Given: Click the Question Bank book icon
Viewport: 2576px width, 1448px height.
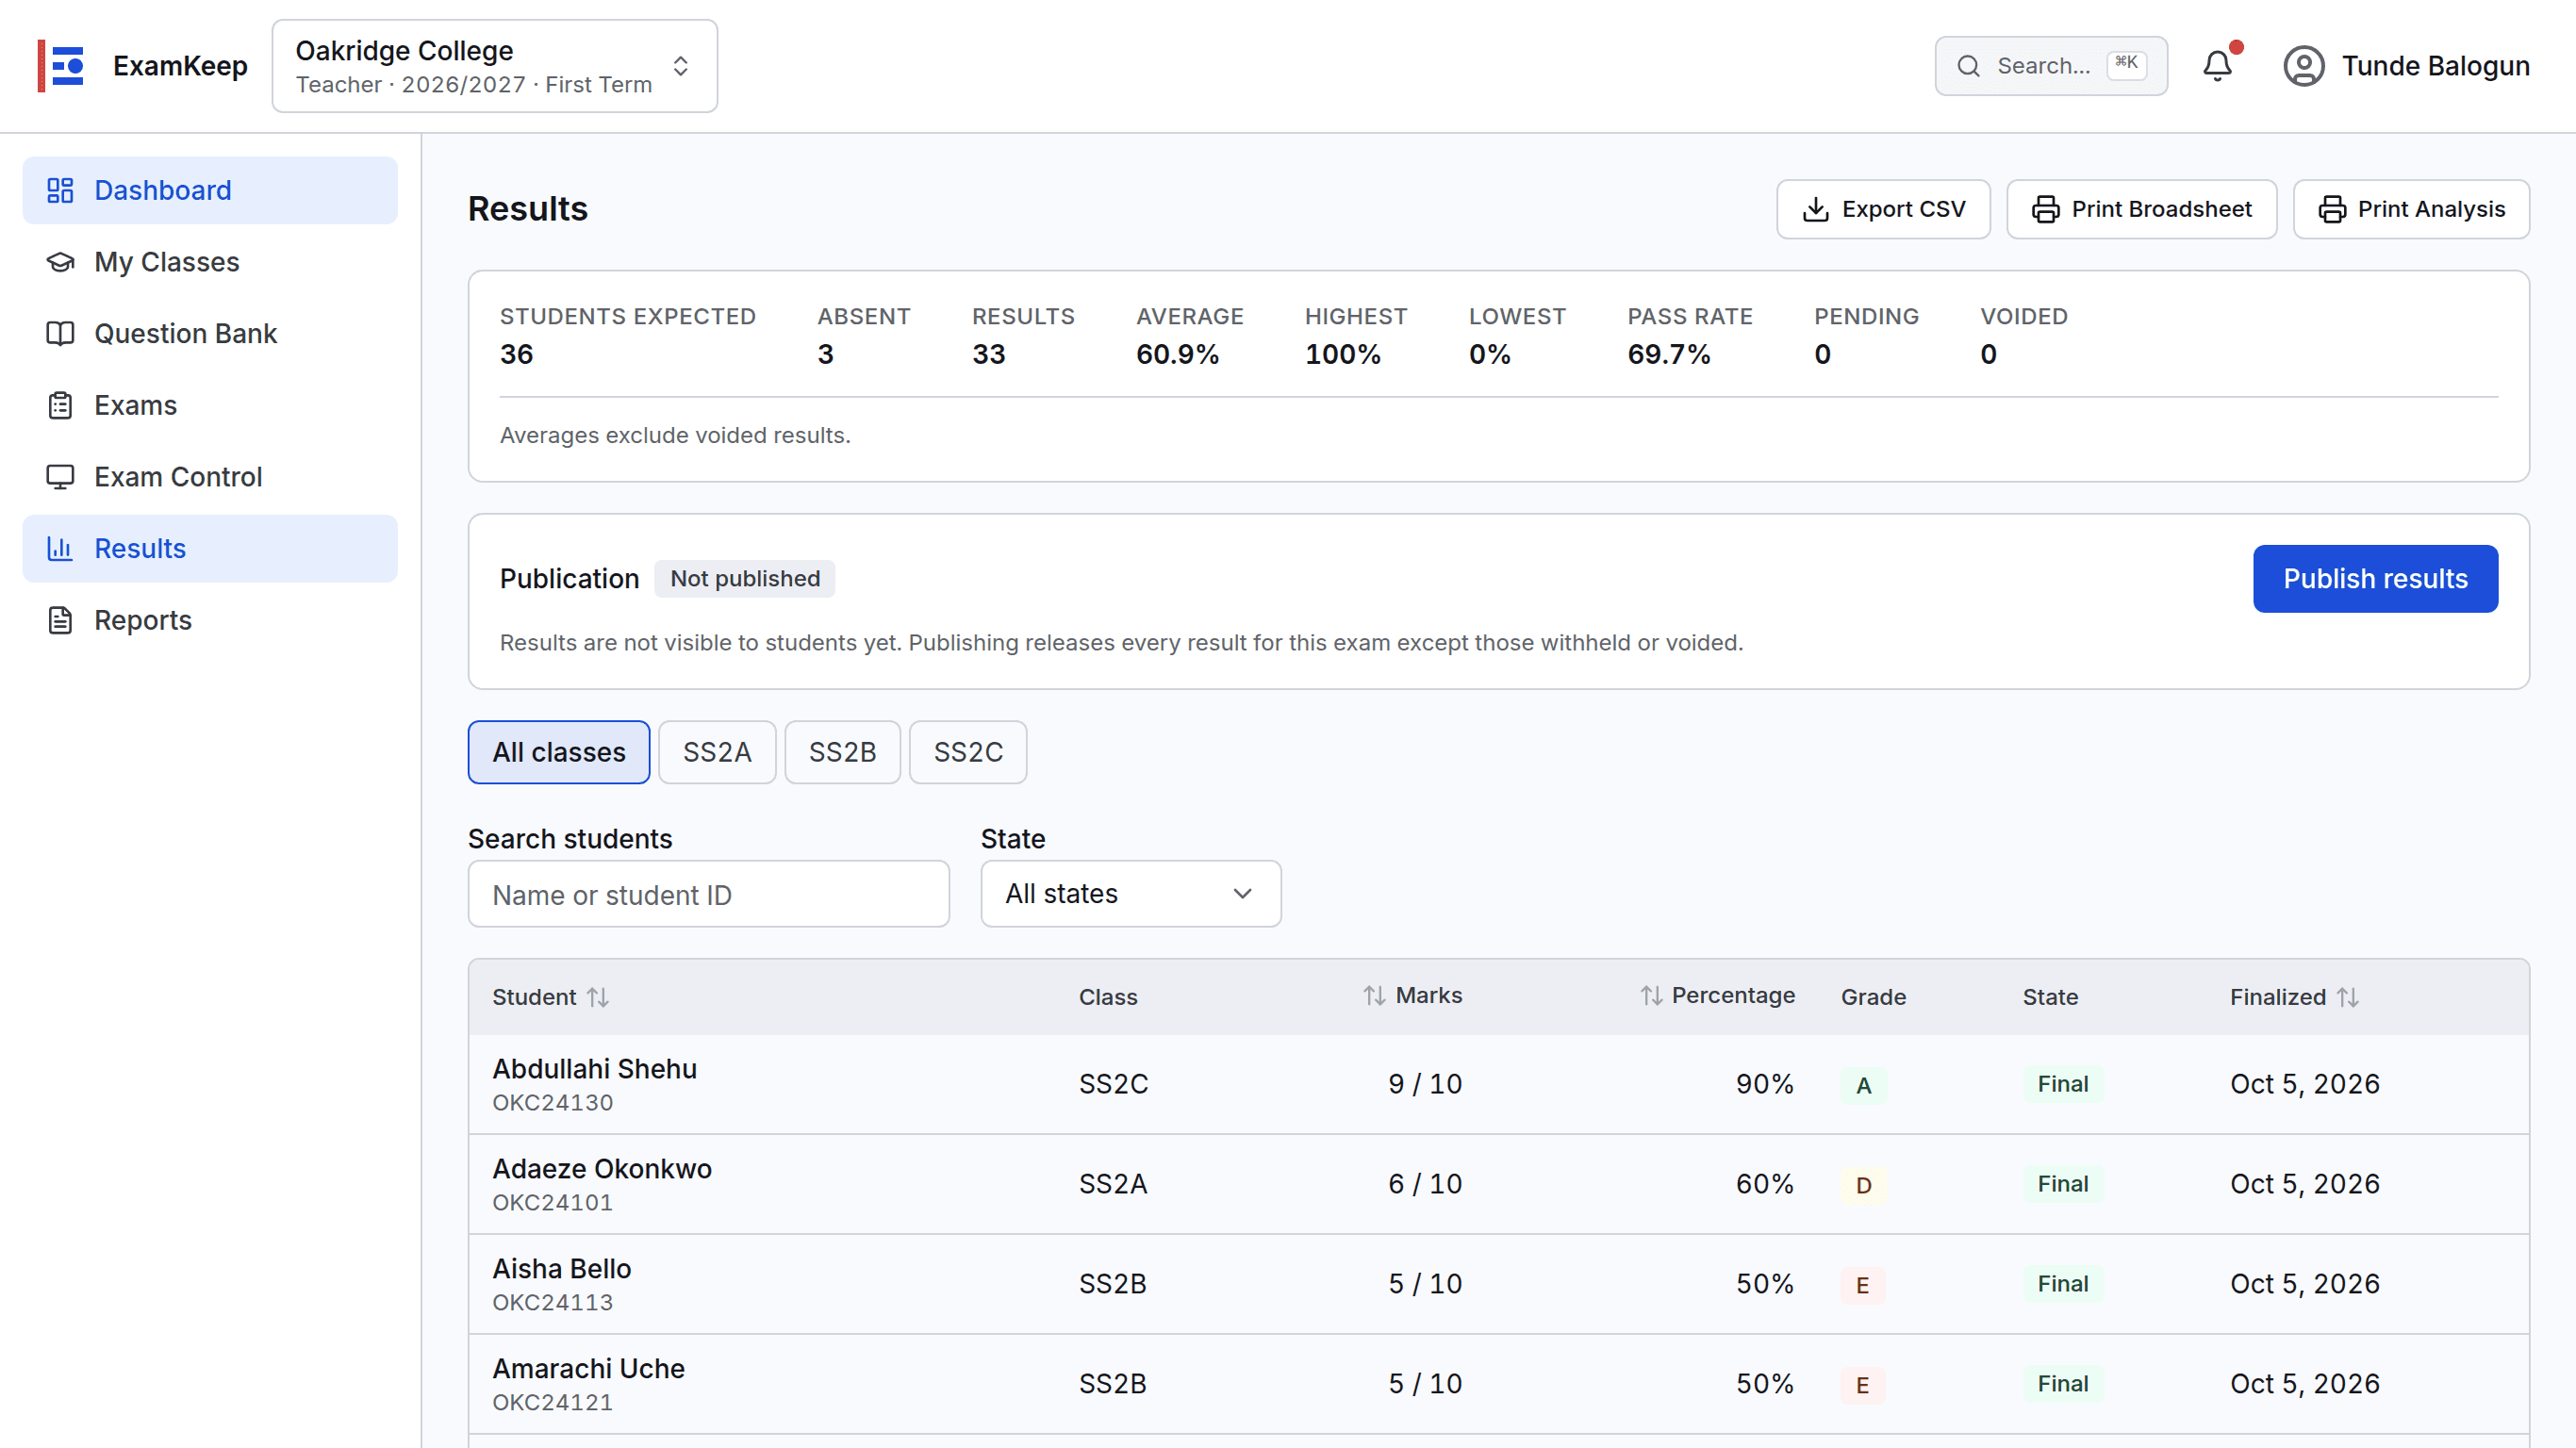Looking at the screenshot, I should (60, 333).
